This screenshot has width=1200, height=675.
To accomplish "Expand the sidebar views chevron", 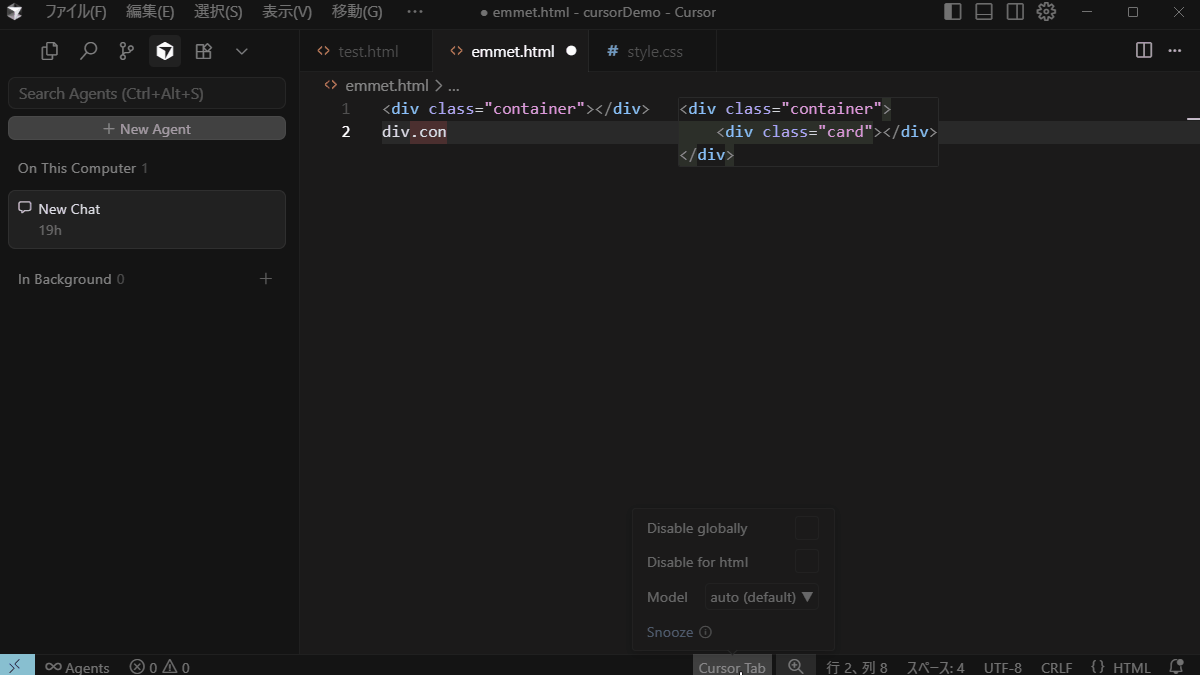I will [241, 51].
